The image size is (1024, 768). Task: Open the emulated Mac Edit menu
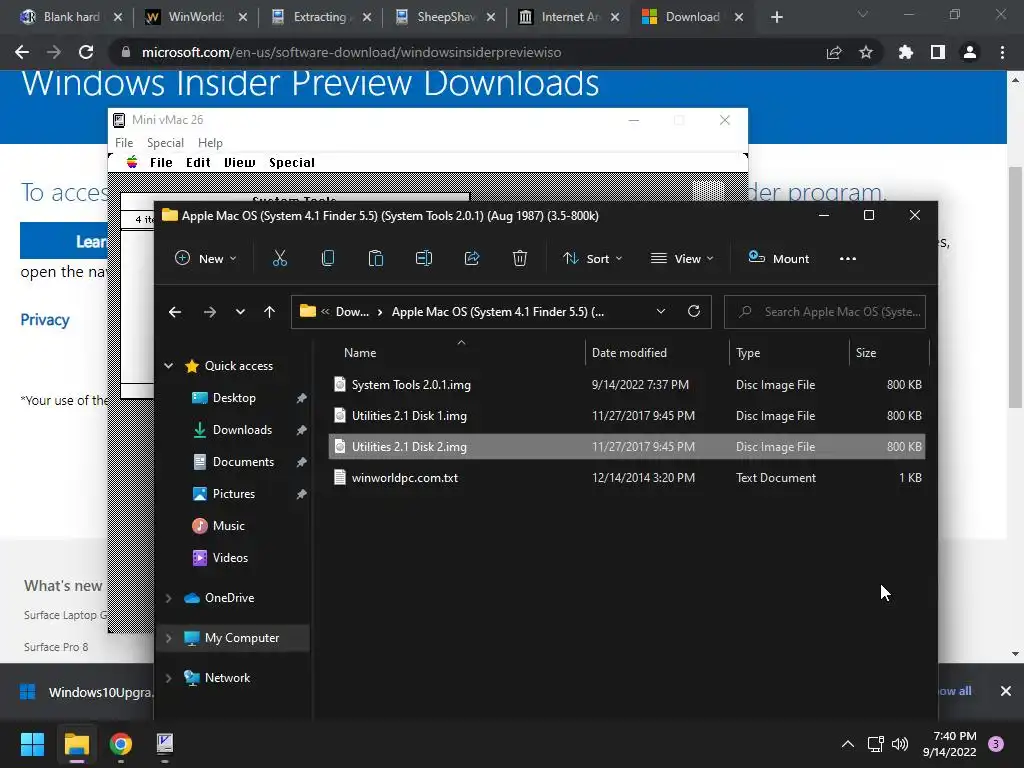tap(198, 163)
